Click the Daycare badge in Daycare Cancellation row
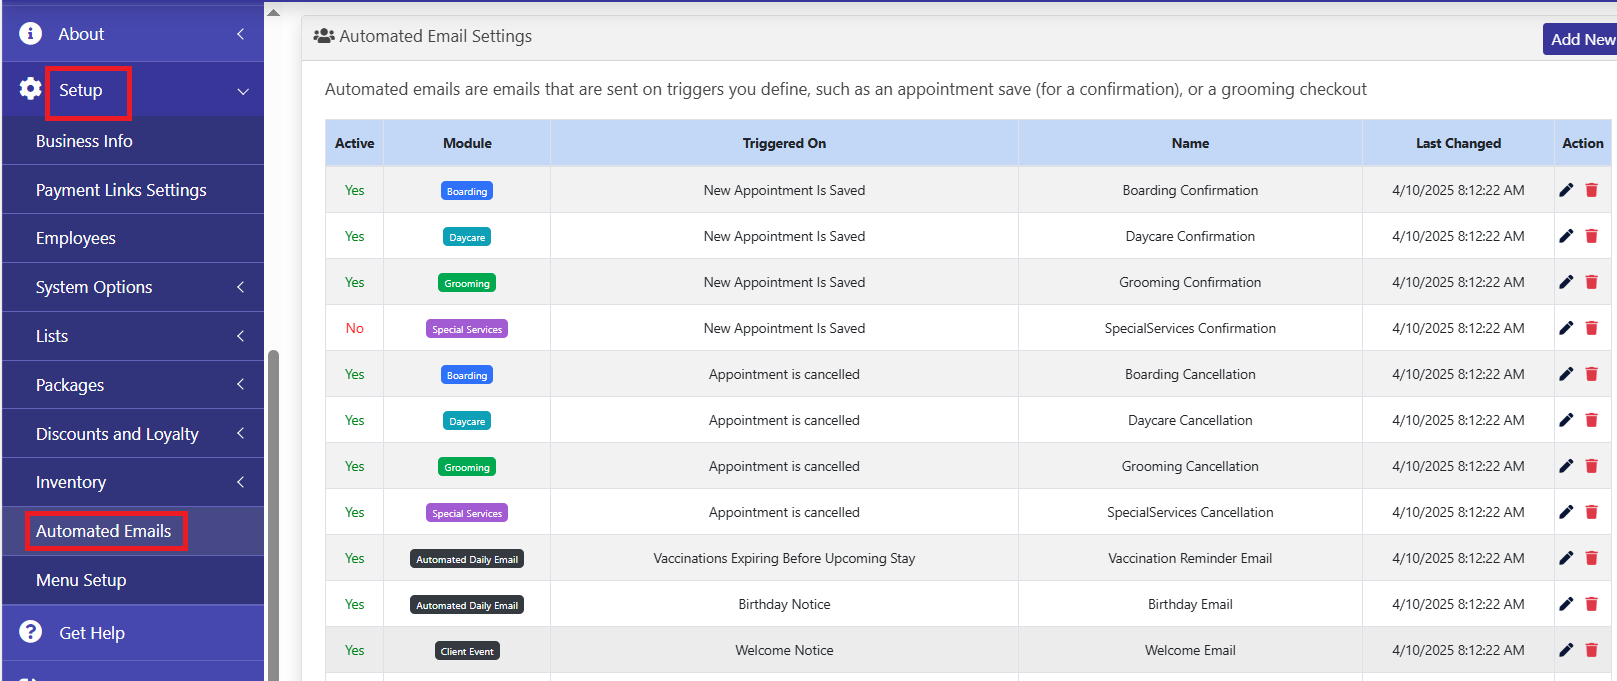This screenshot has width=1617, height=681. pyautogui.click(x=467, y=421)
